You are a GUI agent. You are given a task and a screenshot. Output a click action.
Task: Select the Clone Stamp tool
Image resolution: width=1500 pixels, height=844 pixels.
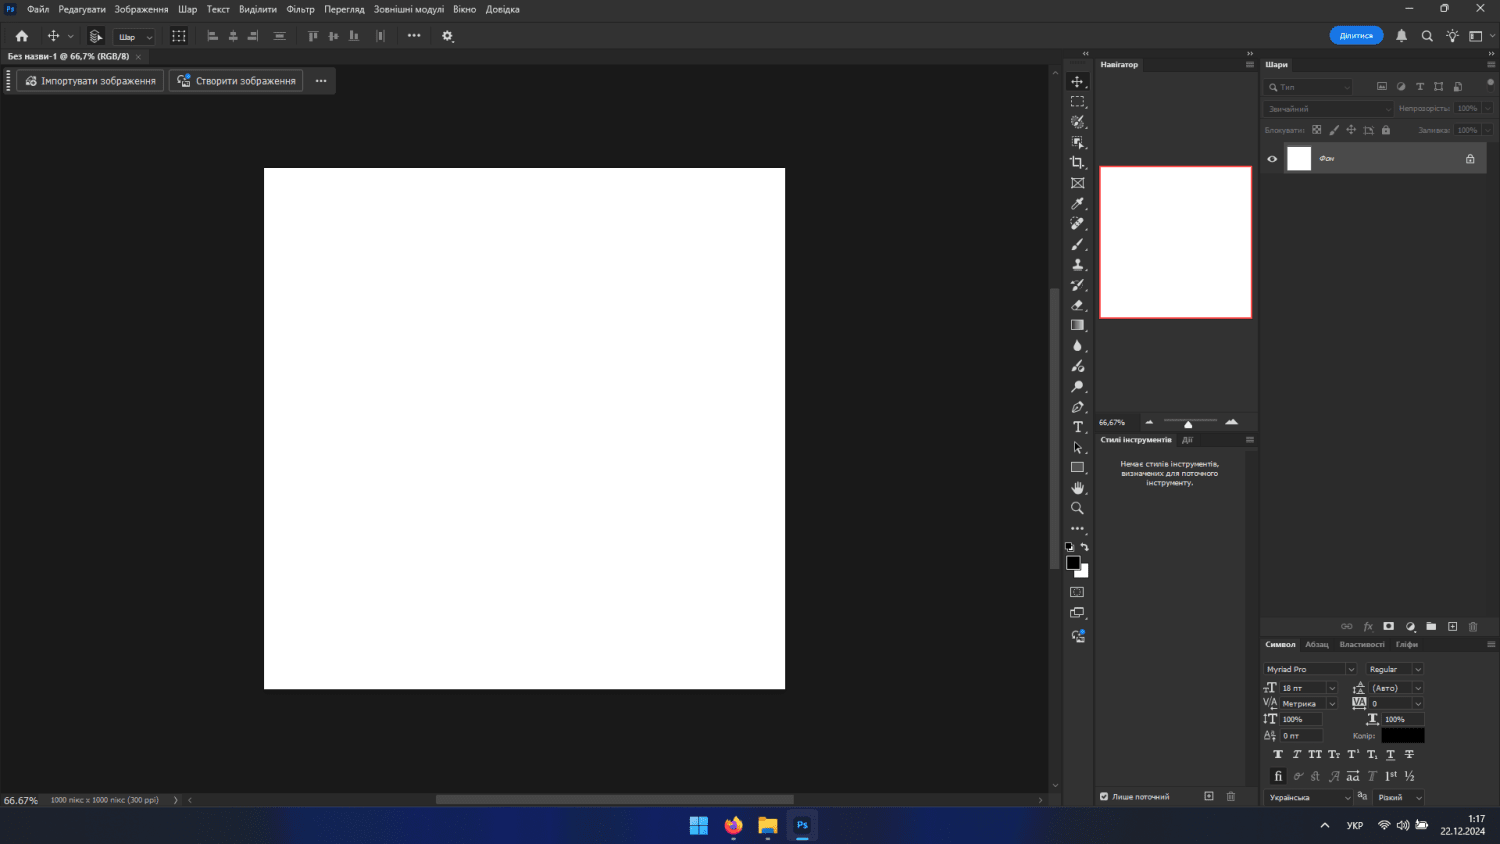point(1077,264)
